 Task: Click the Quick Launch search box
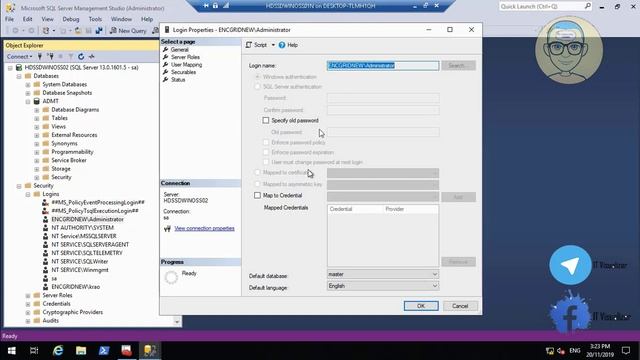tap(545, 6)
